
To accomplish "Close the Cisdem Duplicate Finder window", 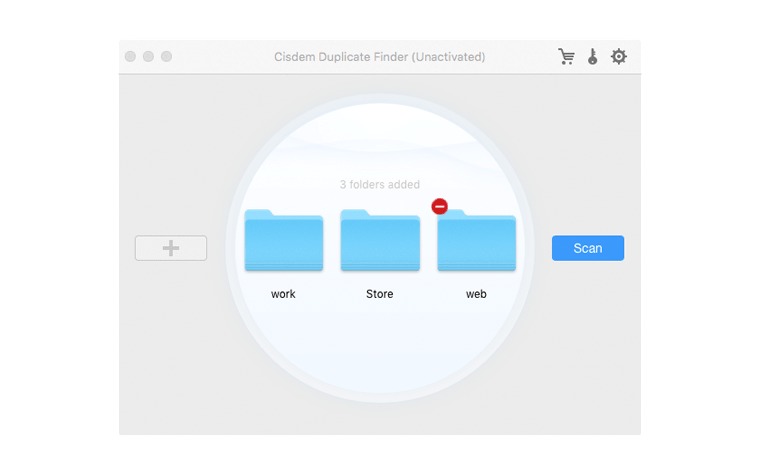I will pos(130,57).
